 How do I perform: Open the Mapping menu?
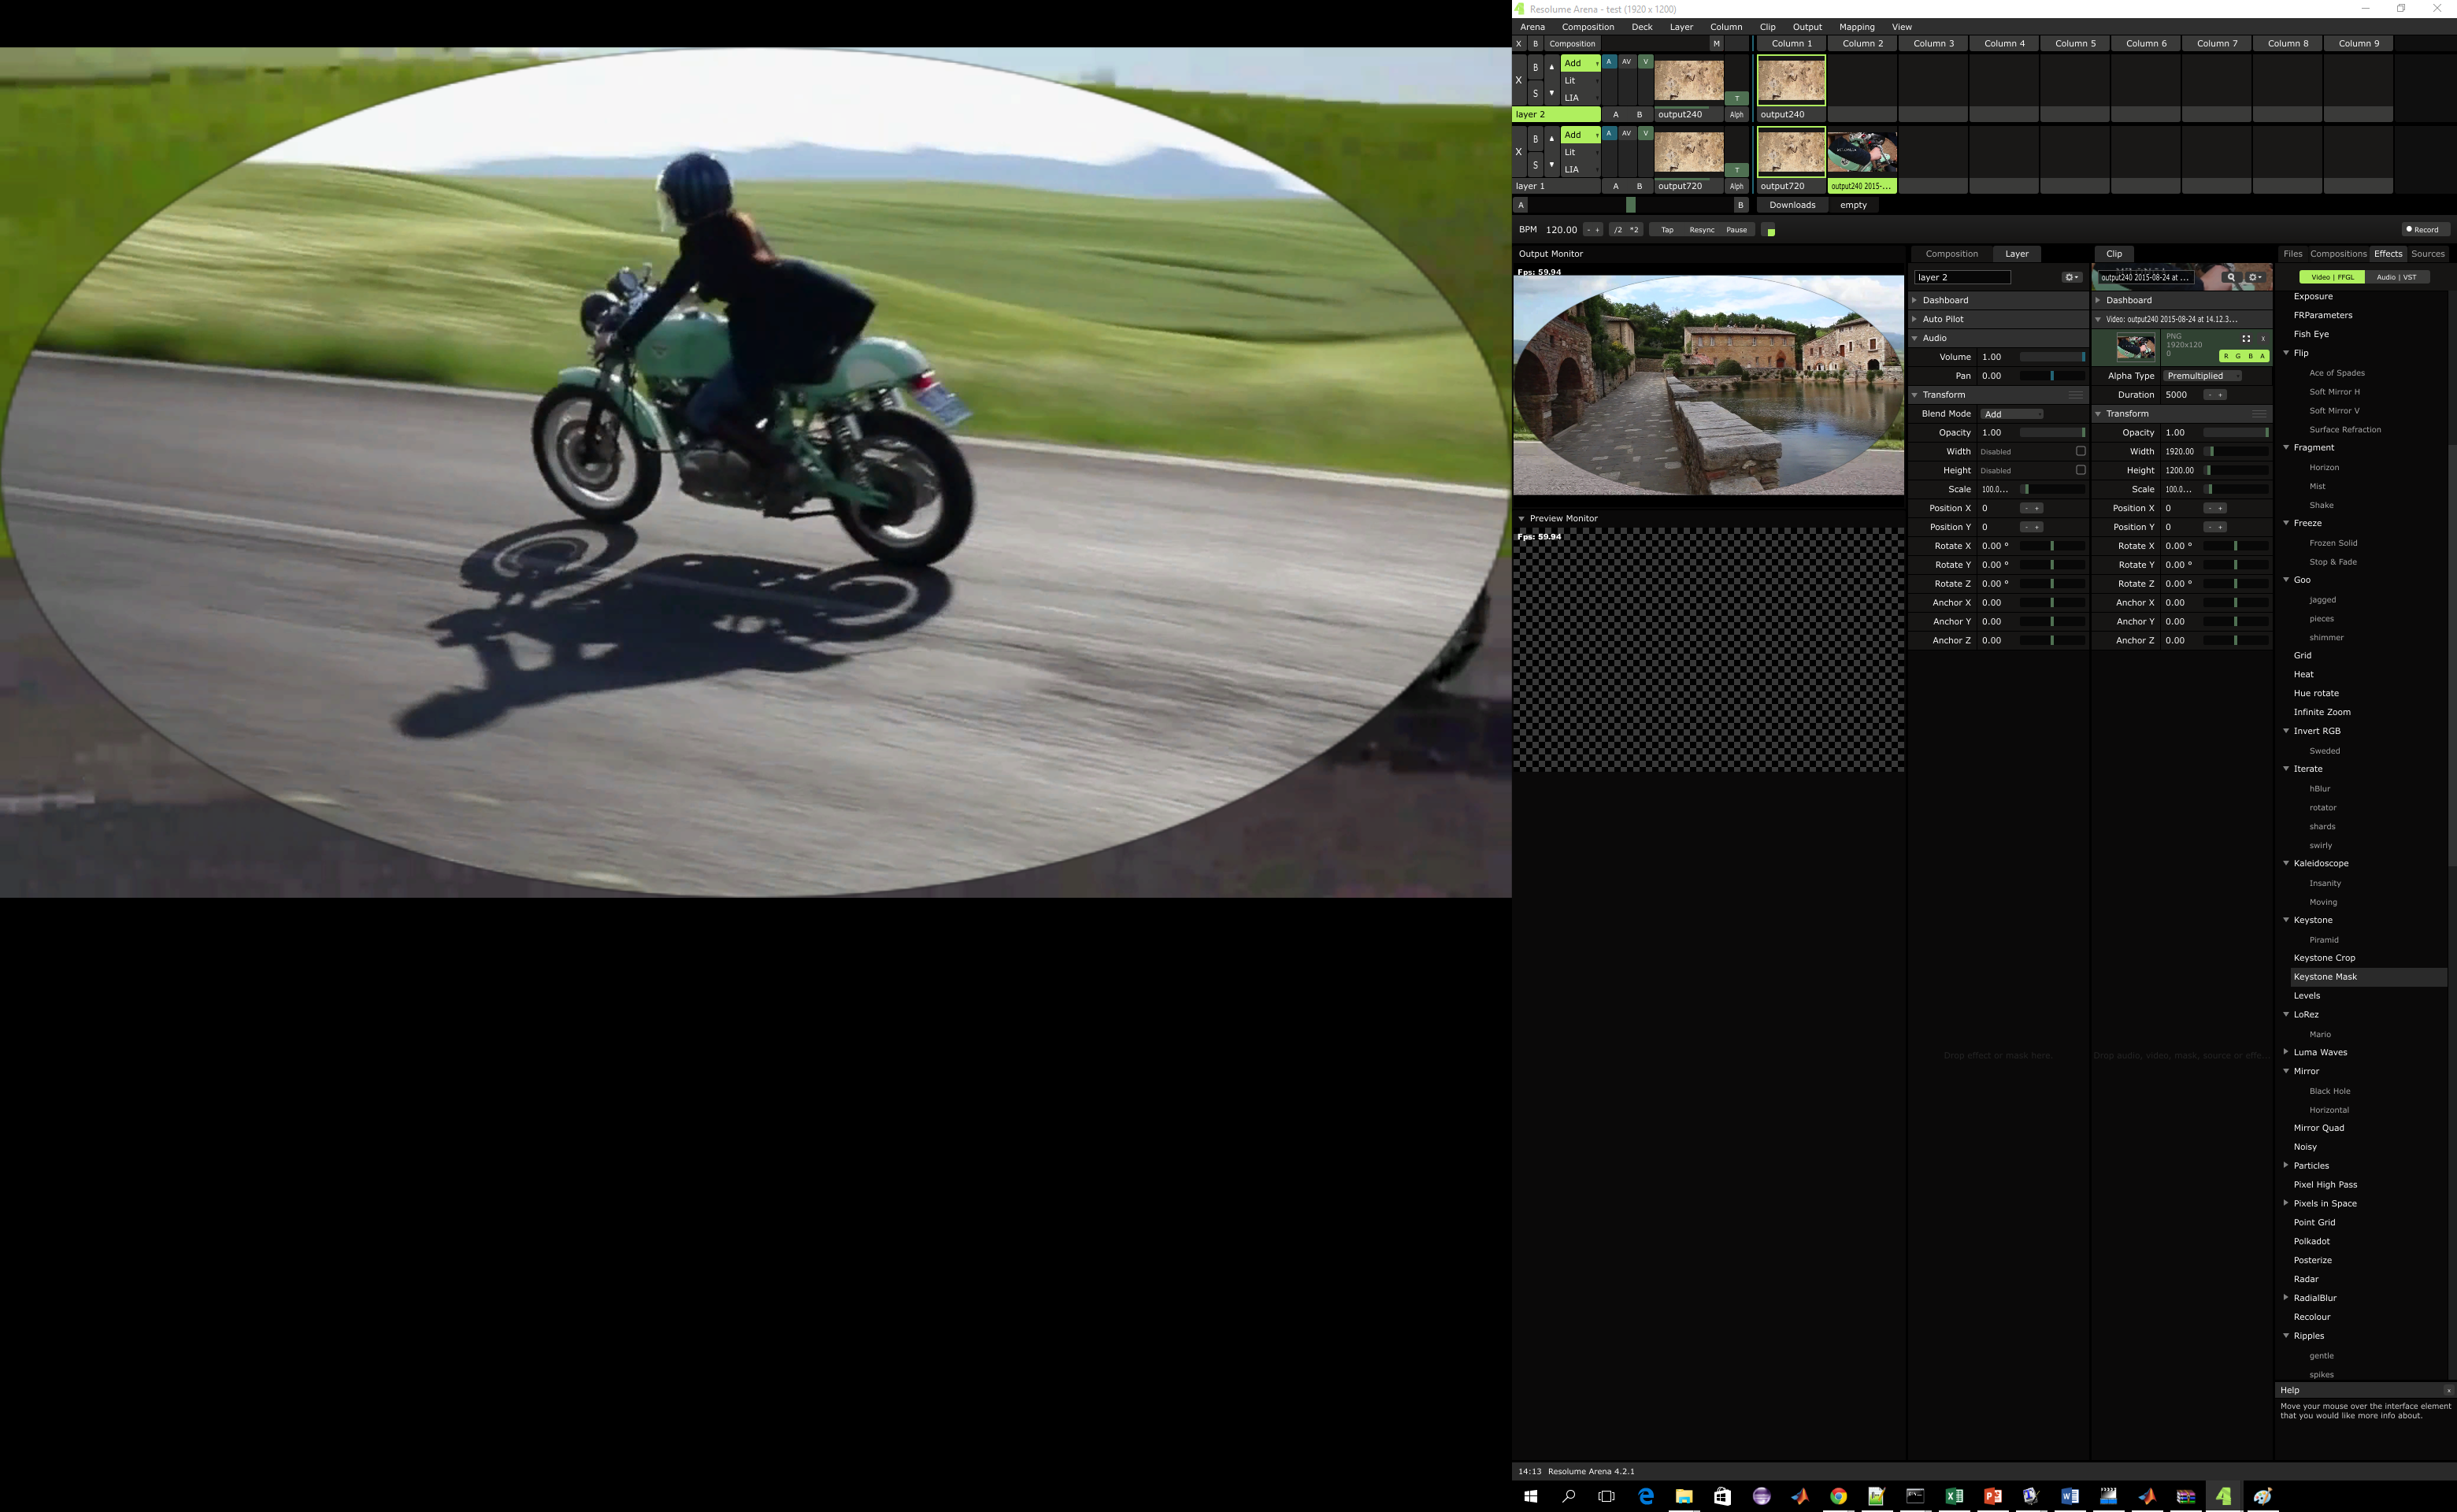point(1856,27)
